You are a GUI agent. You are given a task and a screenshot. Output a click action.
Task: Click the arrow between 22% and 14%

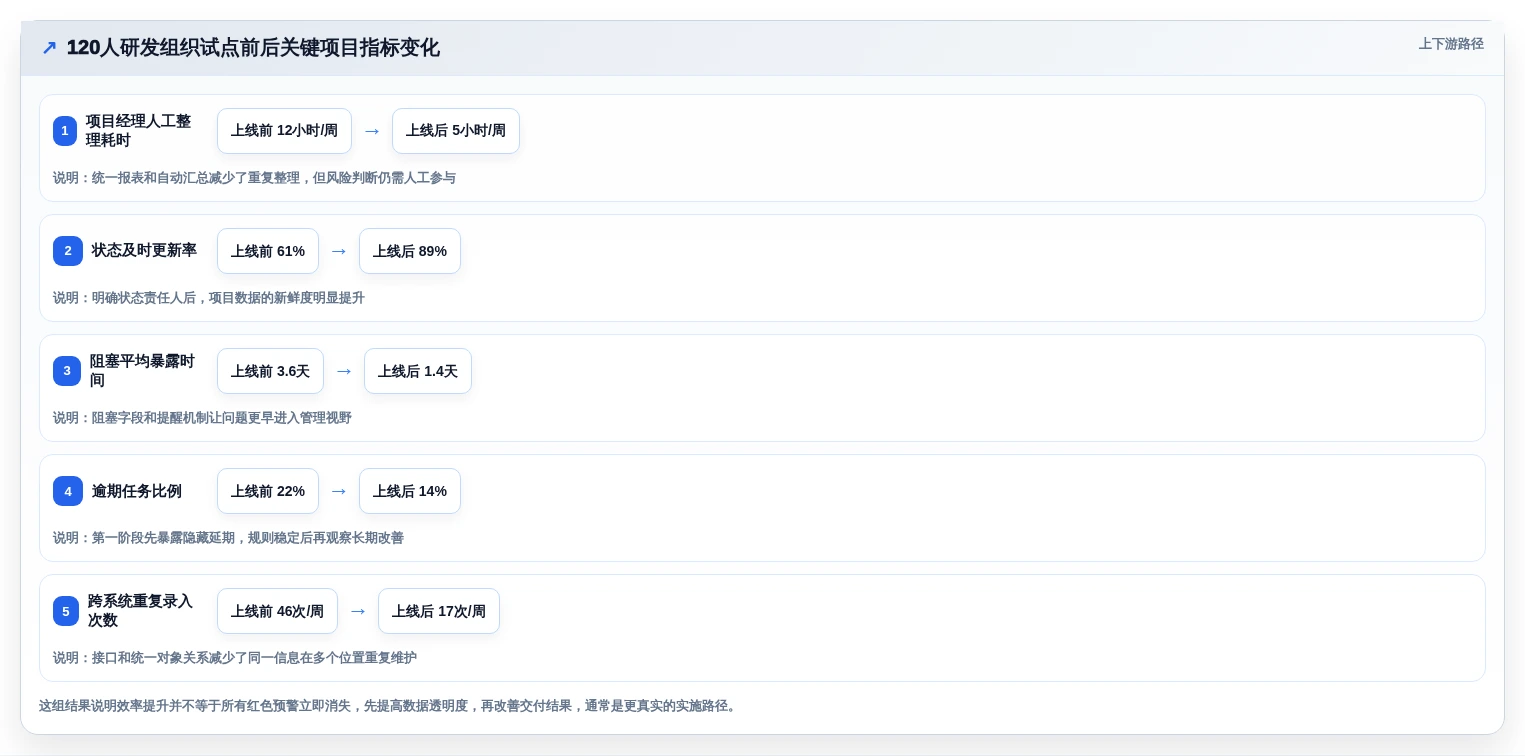coord(339,491)
